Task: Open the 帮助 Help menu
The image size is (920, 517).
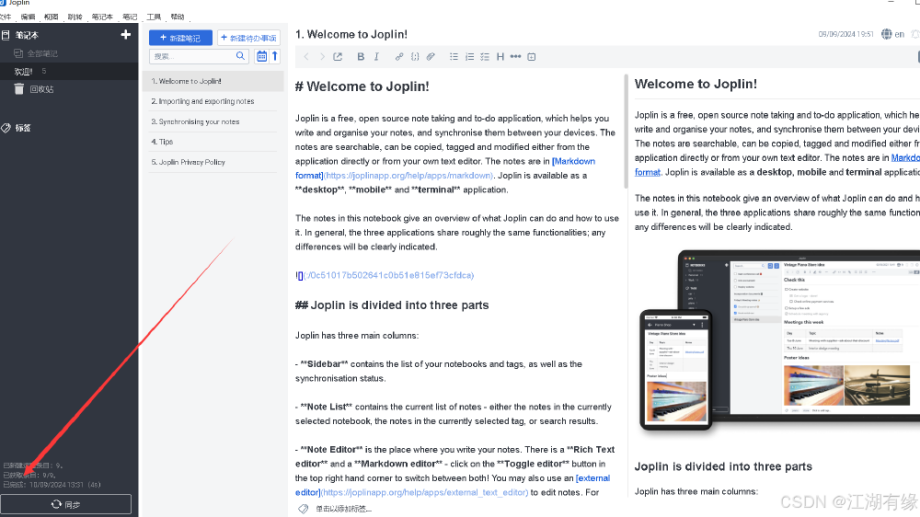Action: coord(177,17)
